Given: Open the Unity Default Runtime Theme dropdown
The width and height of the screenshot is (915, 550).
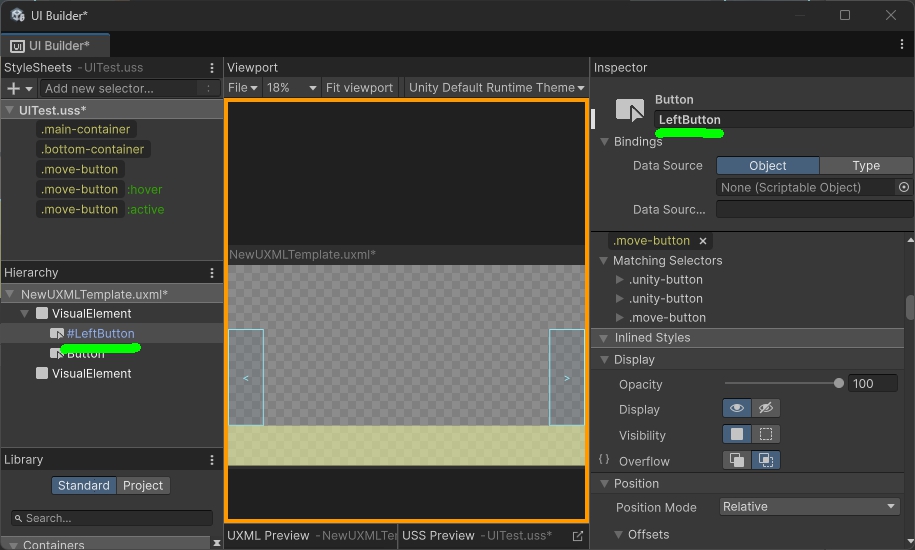Looking at the screenshot, I should point(497,87).
